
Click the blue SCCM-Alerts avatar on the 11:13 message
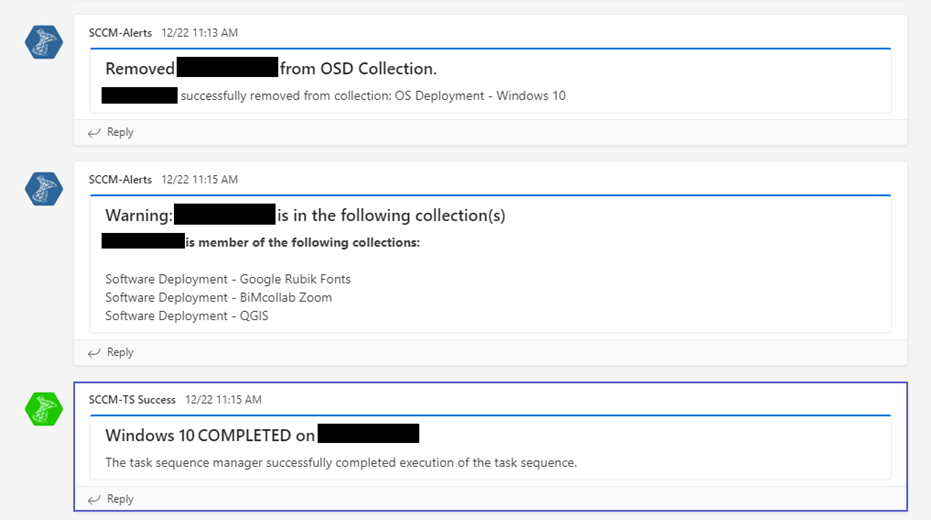(44, 40)
